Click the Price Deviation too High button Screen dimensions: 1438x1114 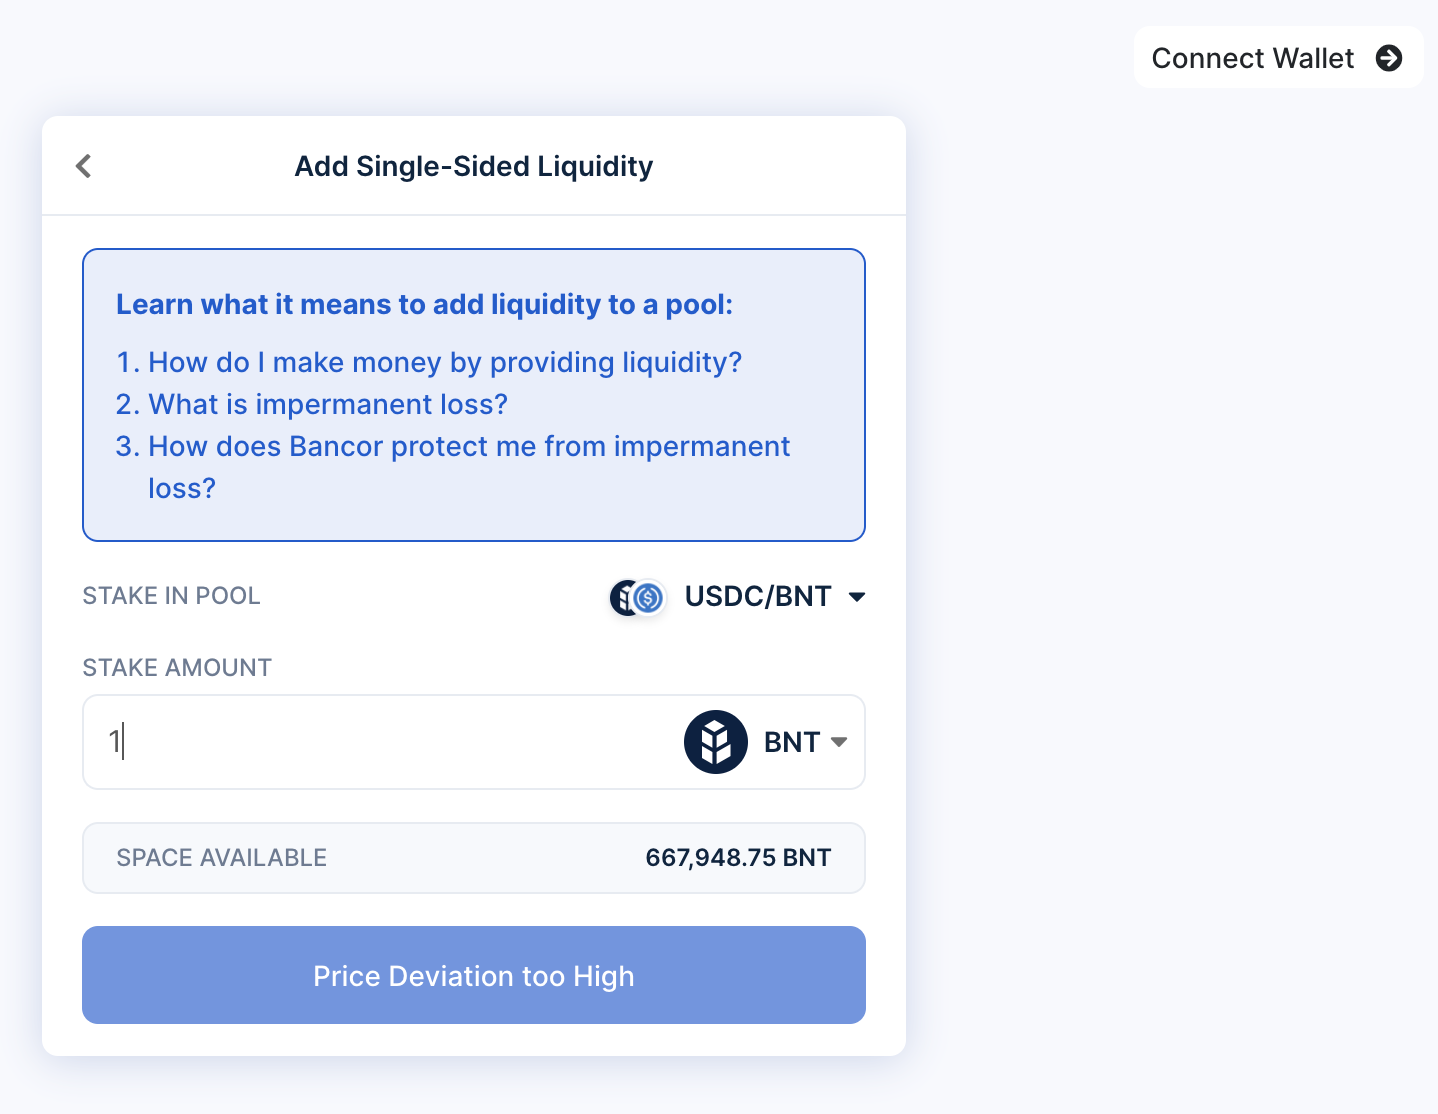(473, 975)
